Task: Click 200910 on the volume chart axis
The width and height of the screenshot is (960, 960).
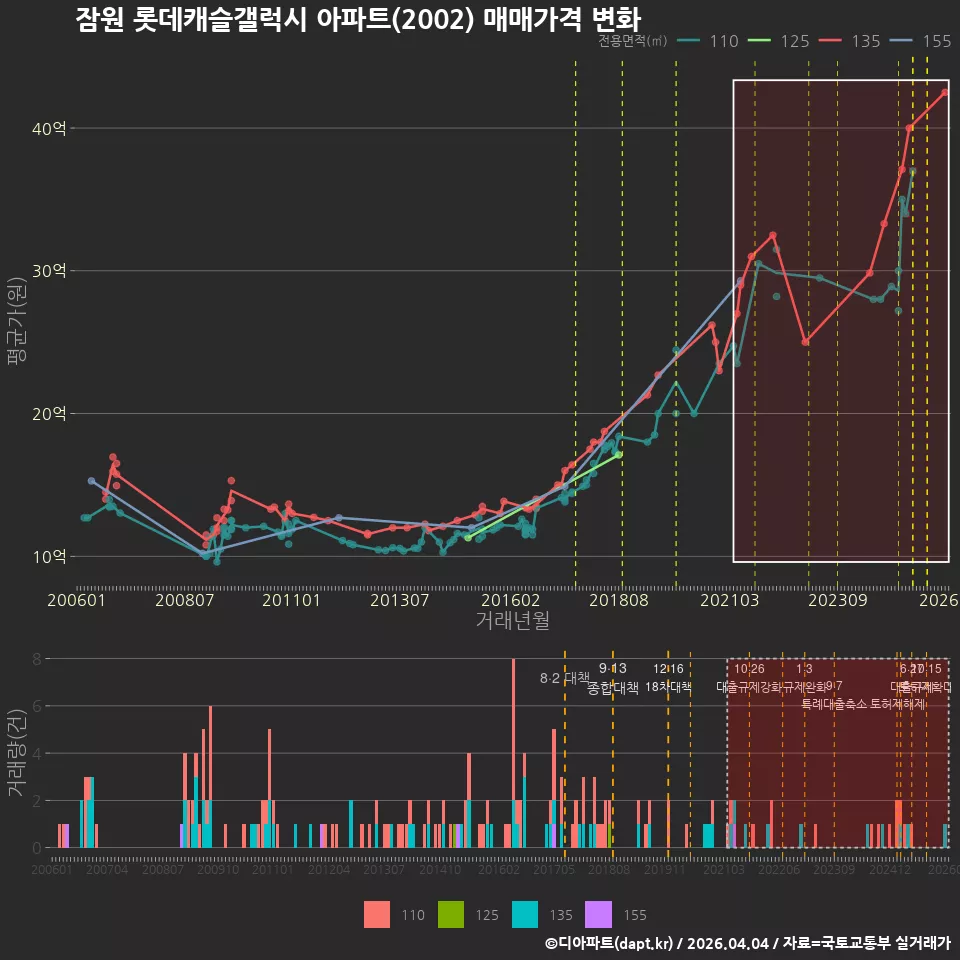Action: tap(218, 869)
